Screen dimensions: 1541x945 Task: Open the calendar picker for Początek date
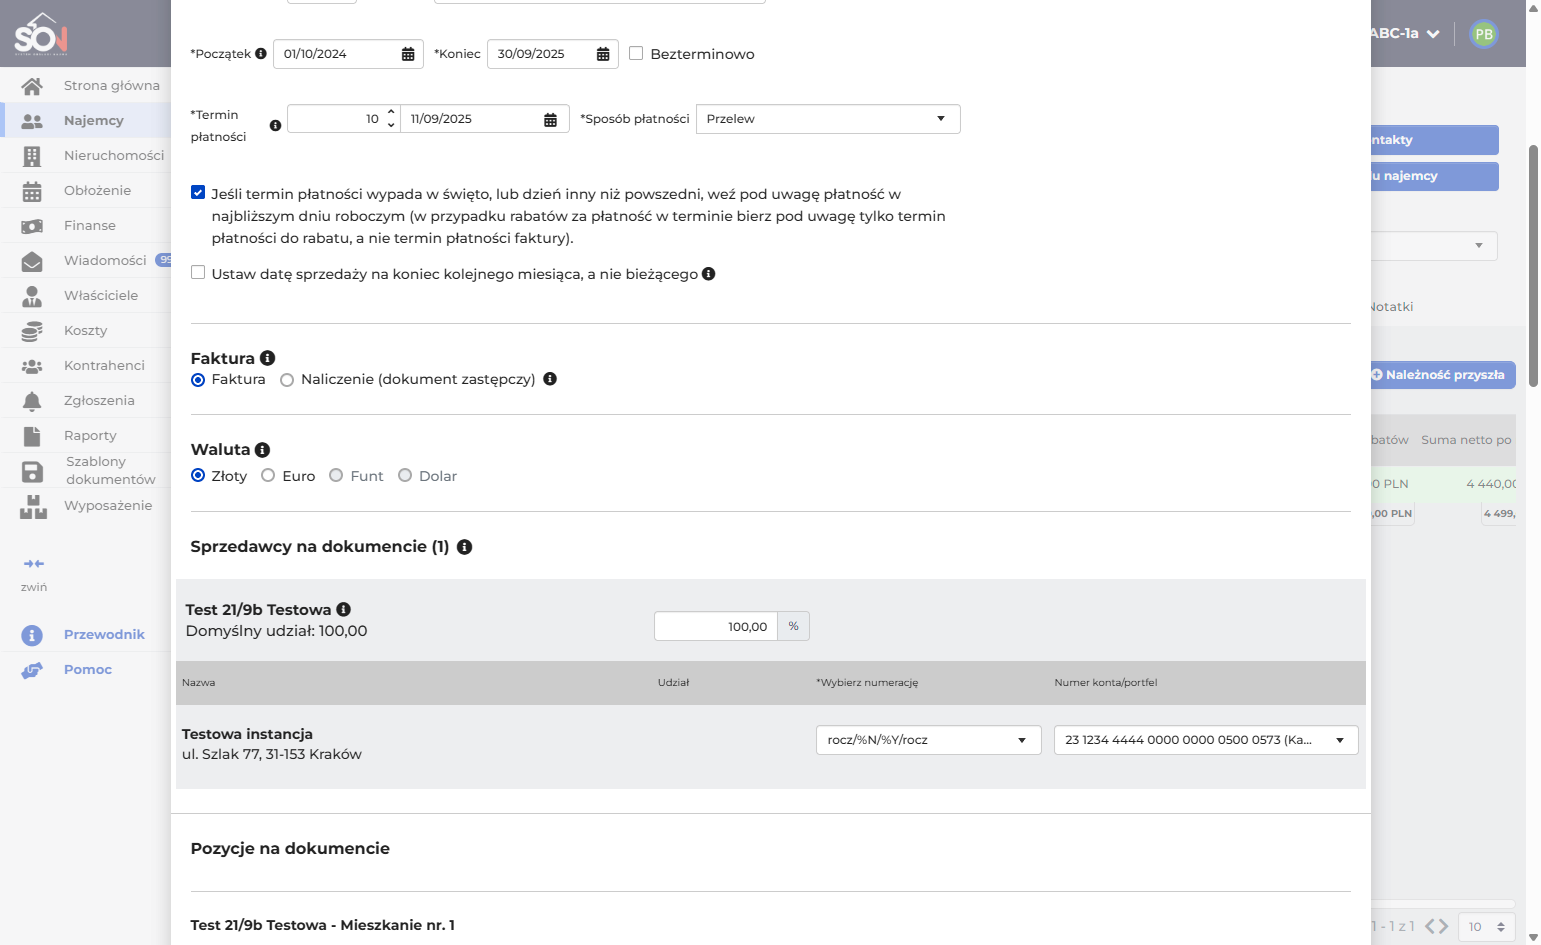pos(408,54)
